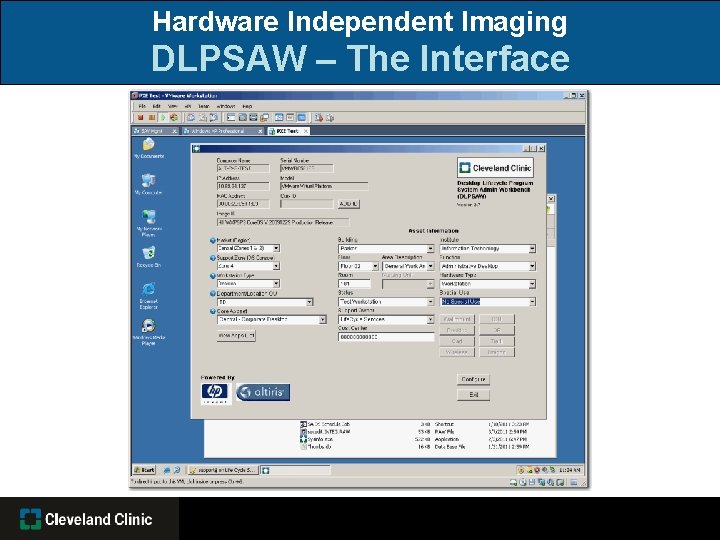Open the VMware Windows menu
720x540 pixels.
(x=226, y=106)
